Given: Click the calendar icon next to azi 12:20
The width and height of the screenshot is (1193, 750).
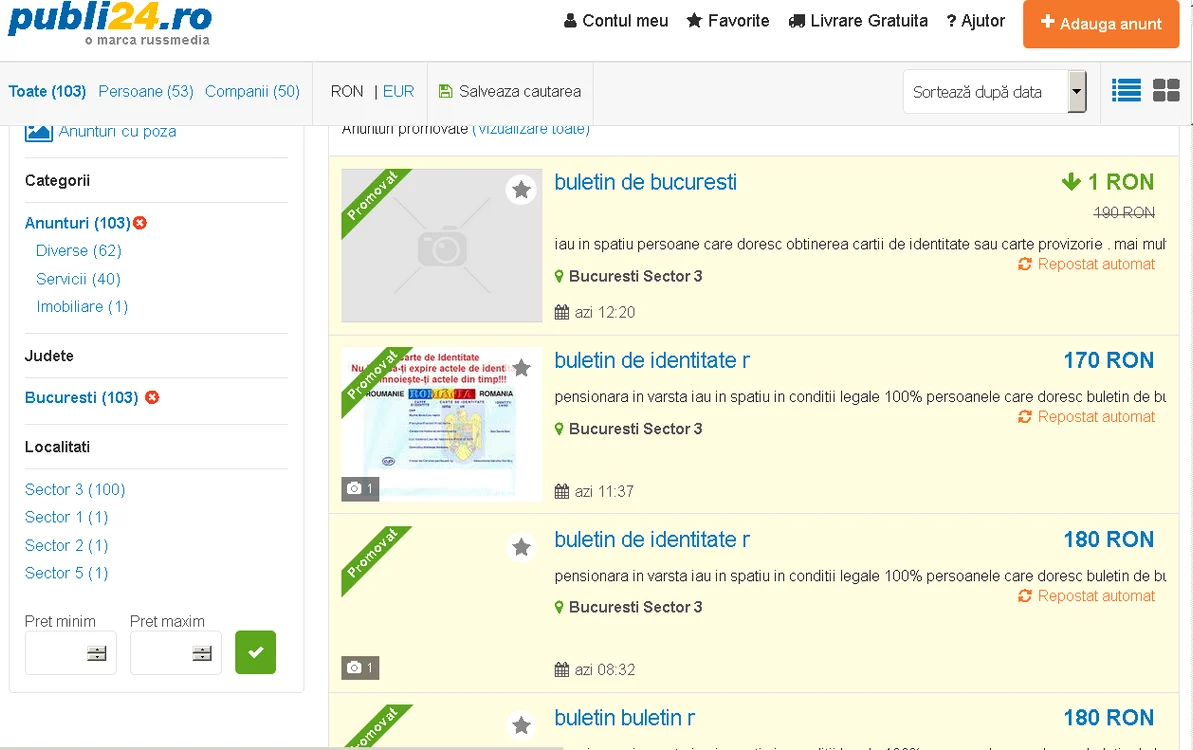Looking at the screenshot, I should pos(562,312).
